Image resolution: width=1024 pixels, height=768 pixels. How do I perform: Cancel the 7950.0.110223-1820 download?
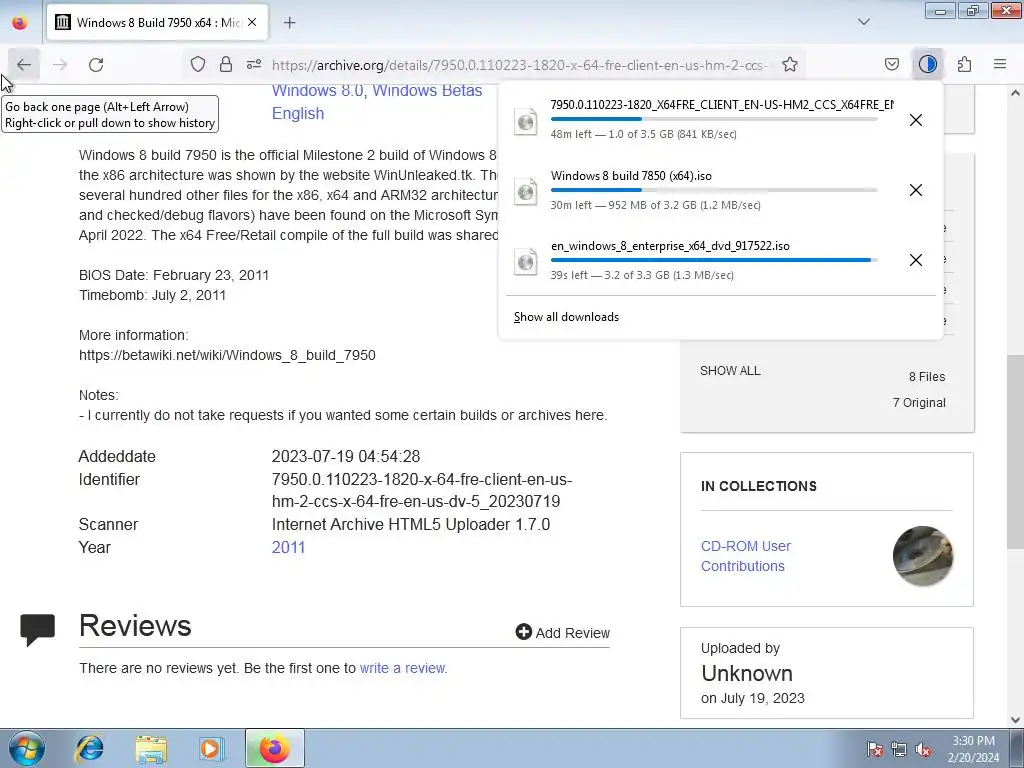point(916,120)
